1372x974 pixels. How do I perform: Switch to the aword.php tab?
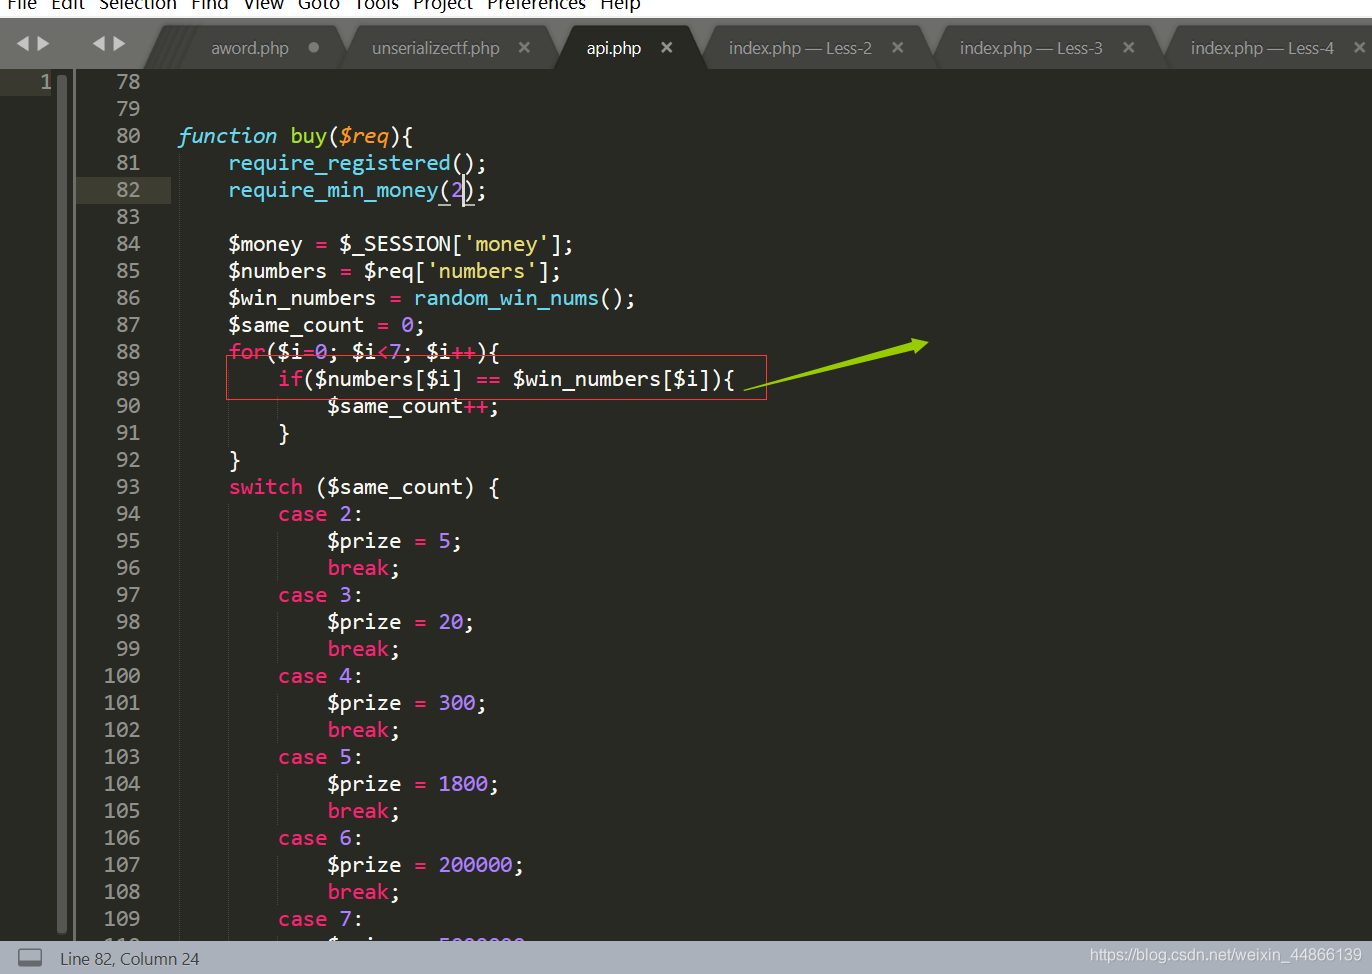(250, 48)
